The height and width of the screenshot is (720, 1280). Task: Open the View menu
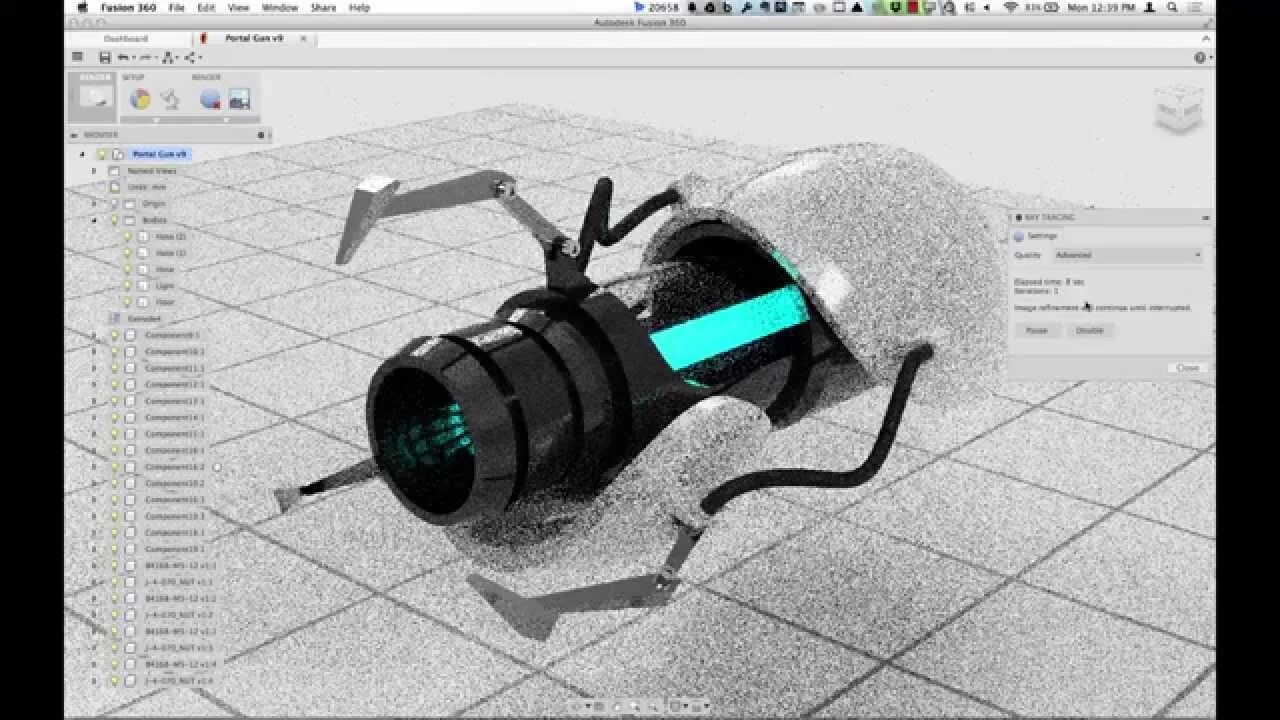tap(238, 7)
